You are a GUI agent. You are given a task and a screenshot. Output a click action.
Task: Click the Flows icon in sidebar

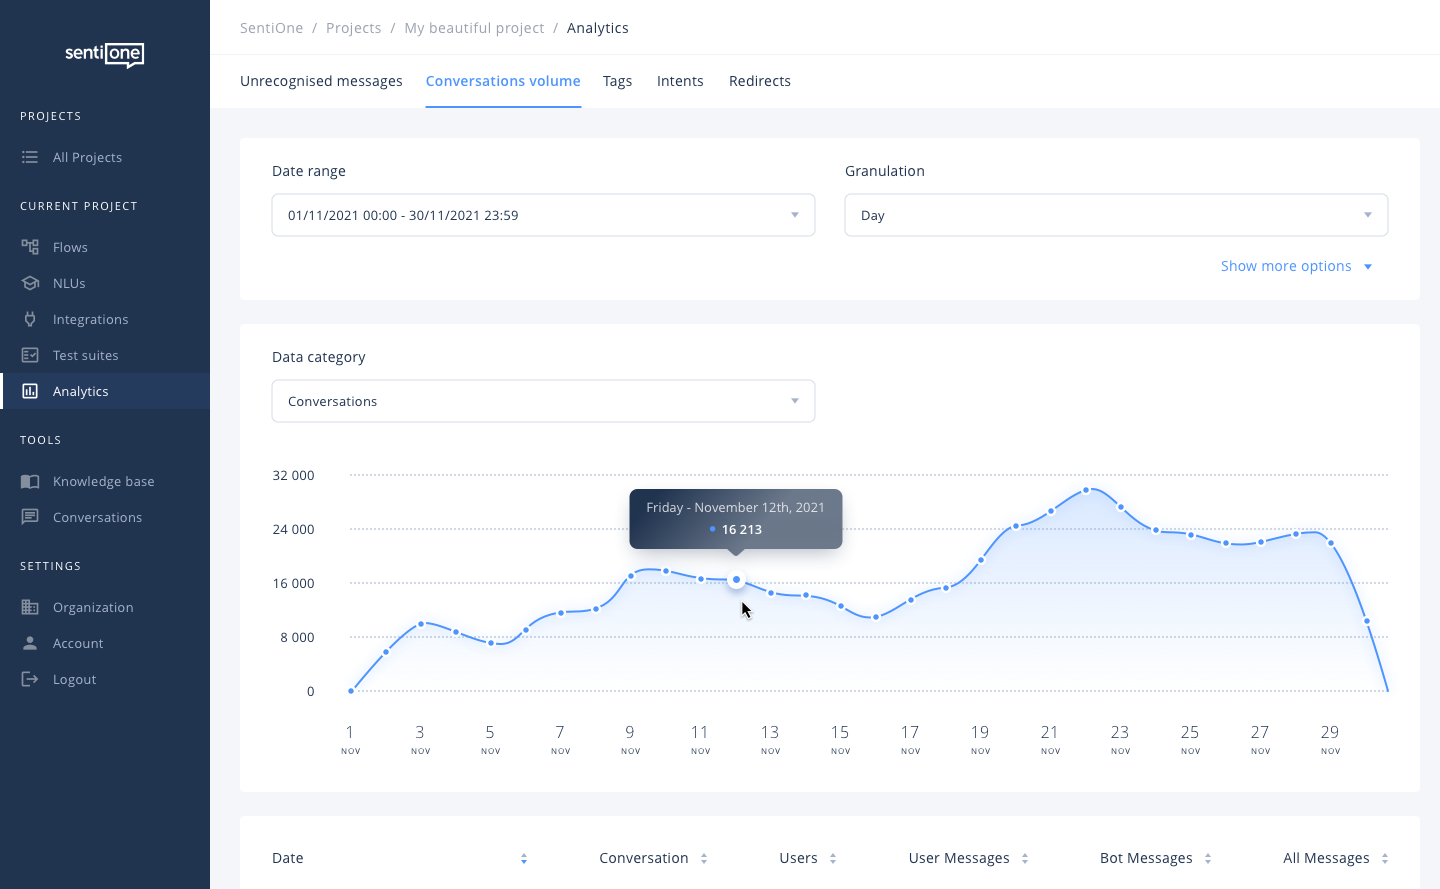30,247
